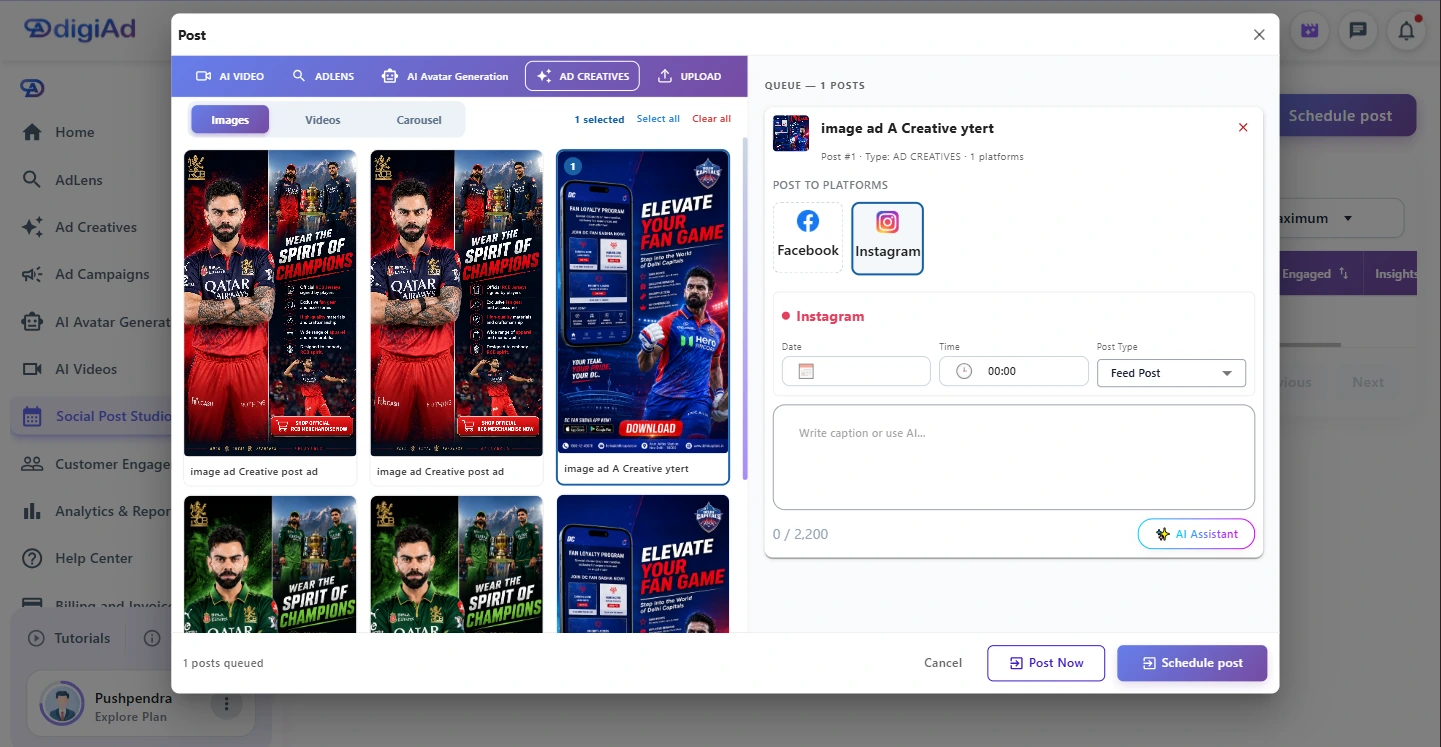Click the clock icon in Time field
This screenshot has width=1441, height=747.
[964, 371]
